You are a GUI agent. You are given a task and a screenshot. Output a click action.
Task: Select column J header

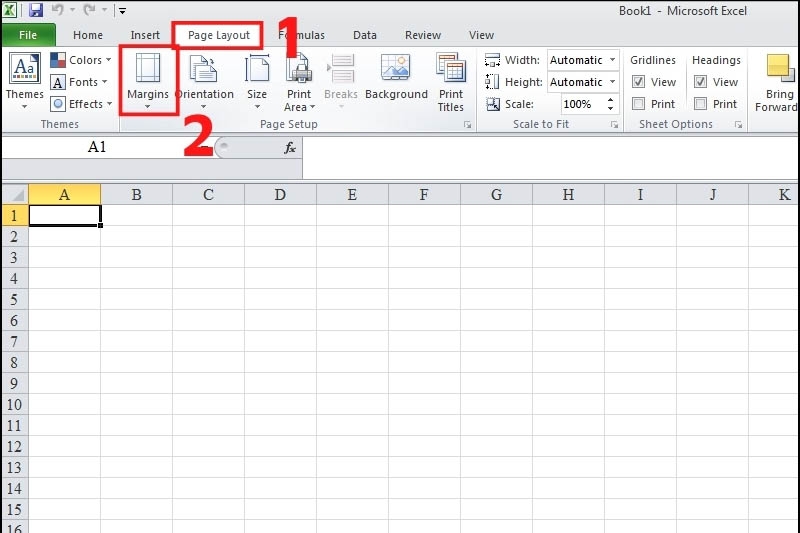point(712,194)
